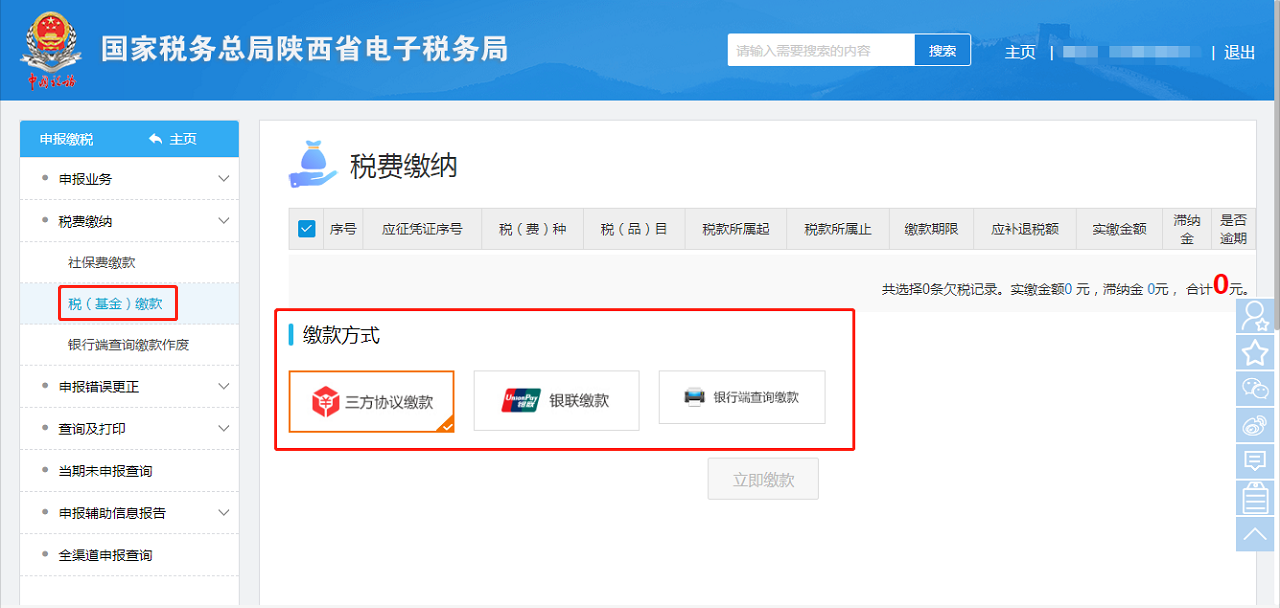Click the star favorites icon in sidebar
Viewport: 1280px width, 608px height.
(1255, 352)
